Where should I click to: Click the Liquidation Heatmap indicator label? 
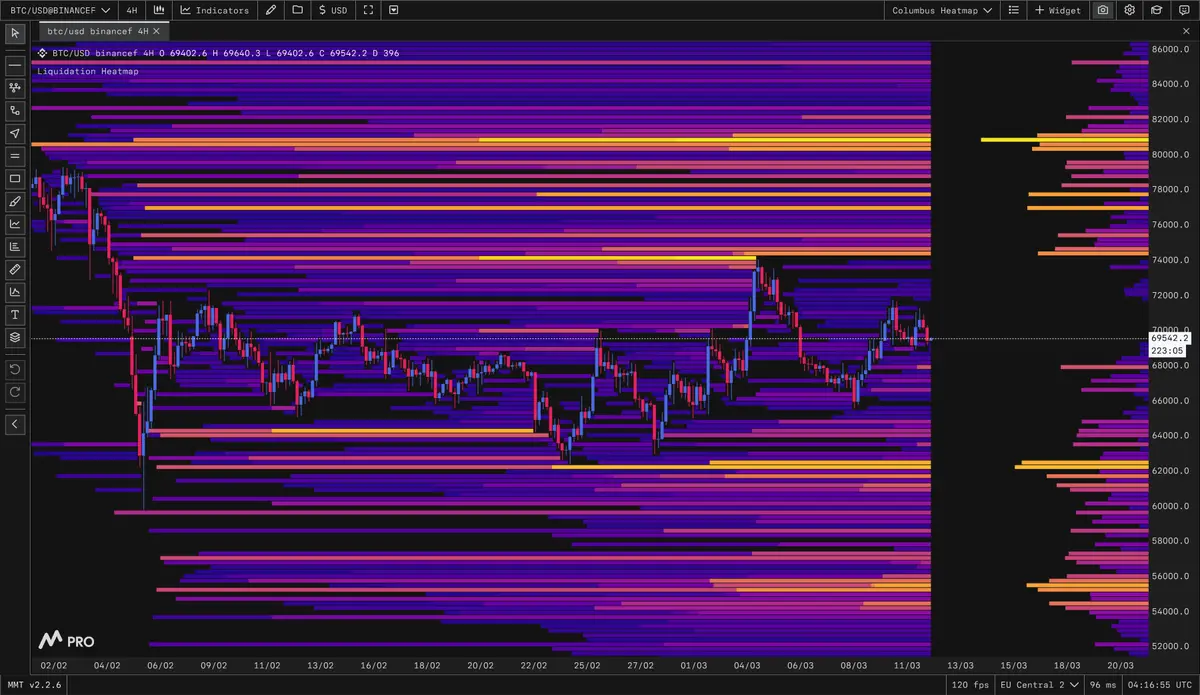coord(88,71)
